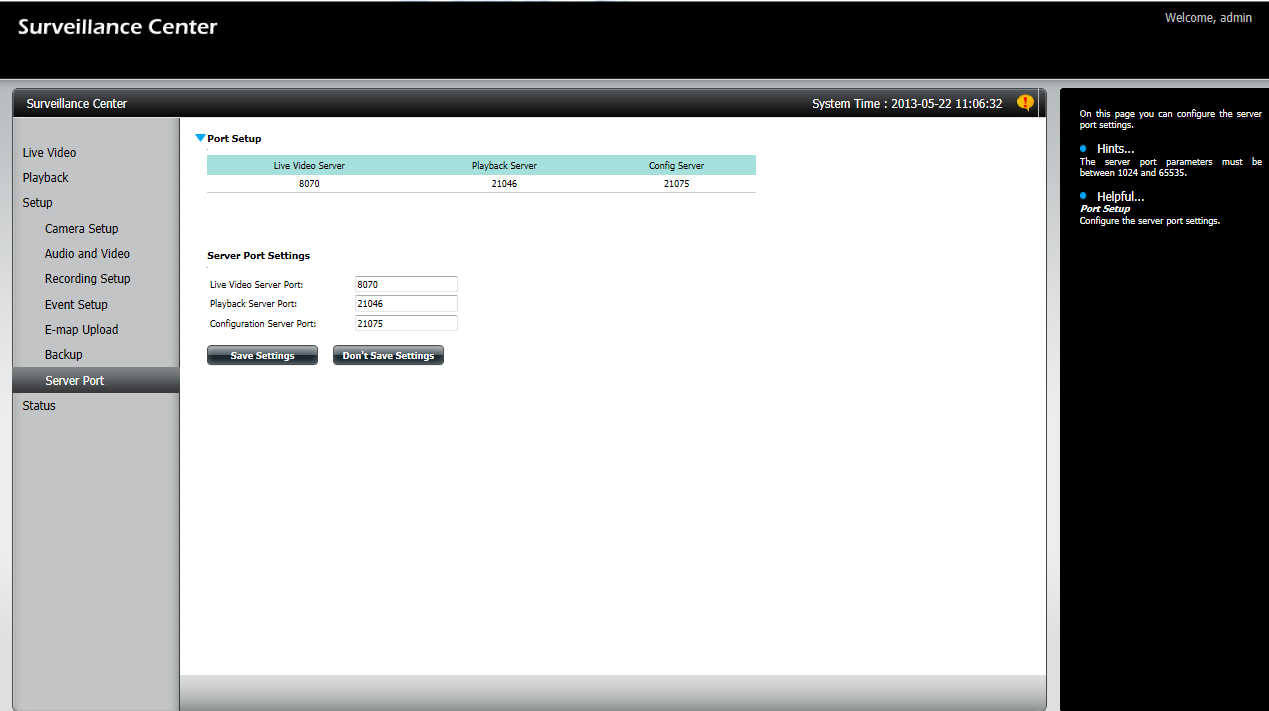Image resolution: width=1269 pixels, height=711 pixels.
Task: Click the Surveillance Center header logo
Action: [117, 27]
